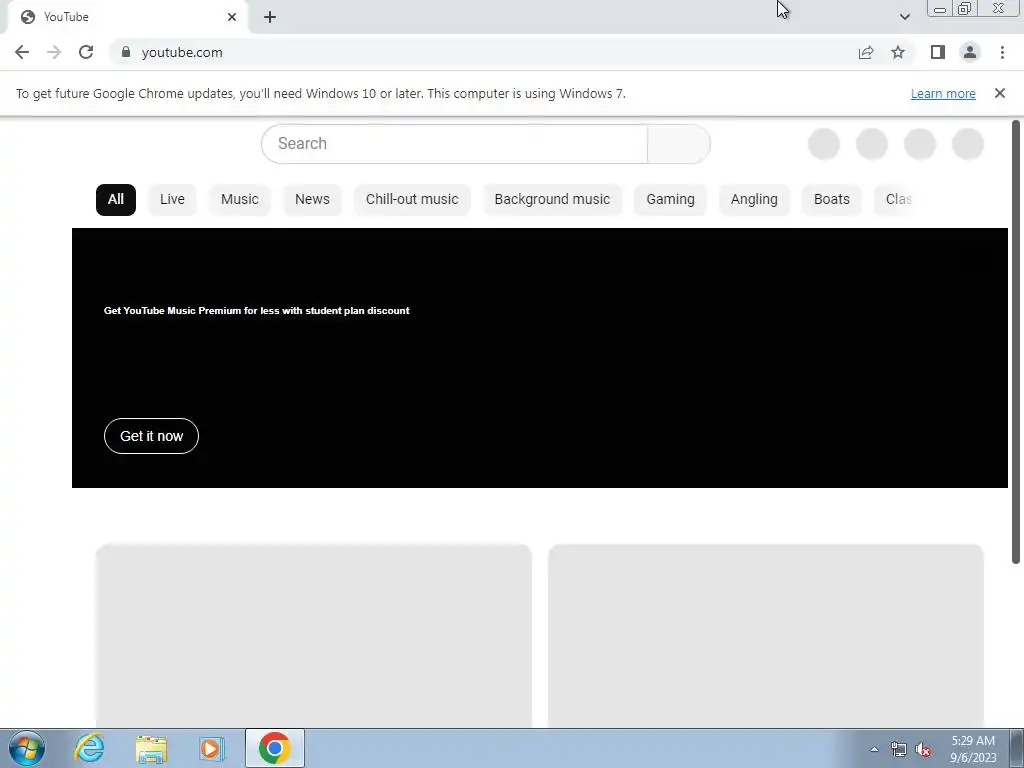Select the Chill-out music chip
Viewport: 1024px width, 768px height.
(412, 199)
